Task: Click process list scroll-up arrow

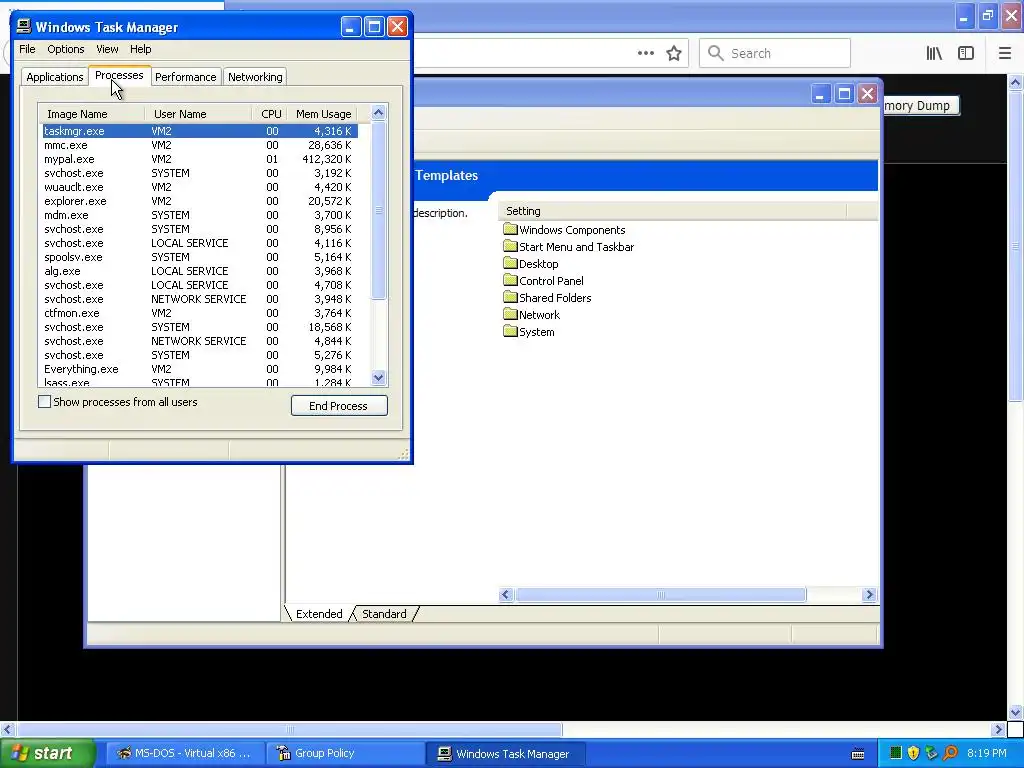Action: tap(378, 113)
